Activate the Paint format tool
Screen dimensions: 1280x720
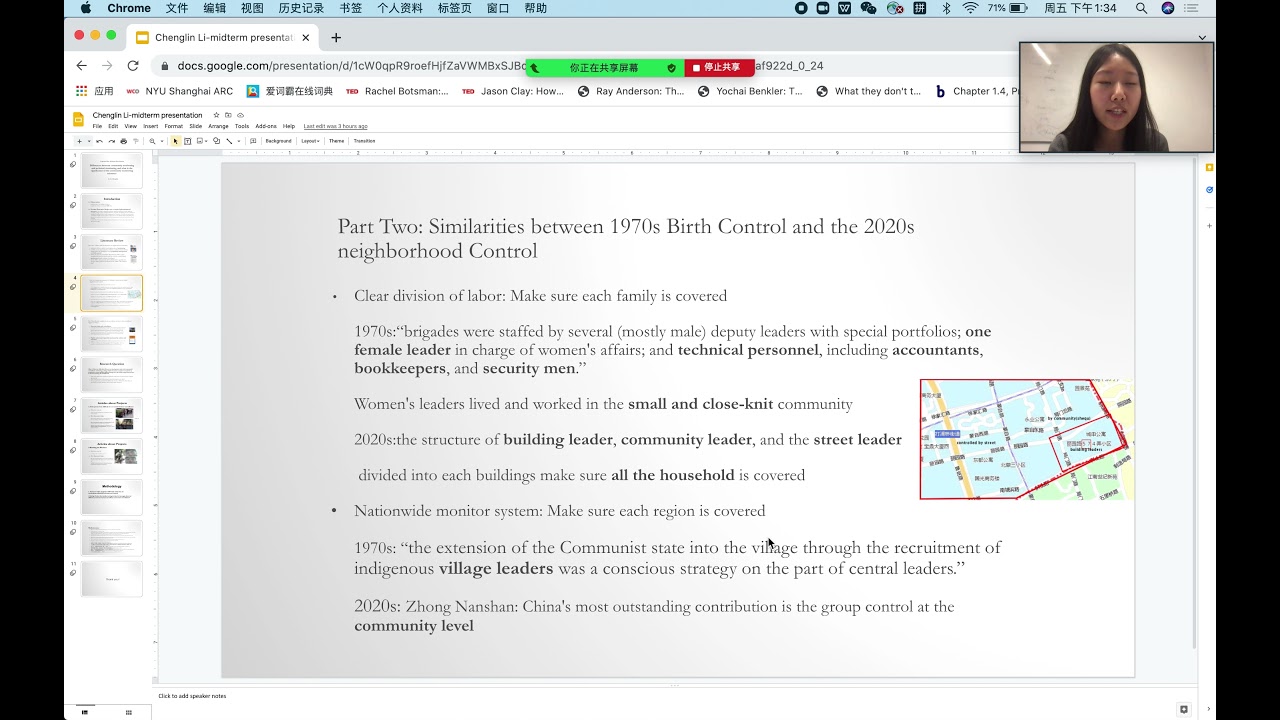[135, 141]
